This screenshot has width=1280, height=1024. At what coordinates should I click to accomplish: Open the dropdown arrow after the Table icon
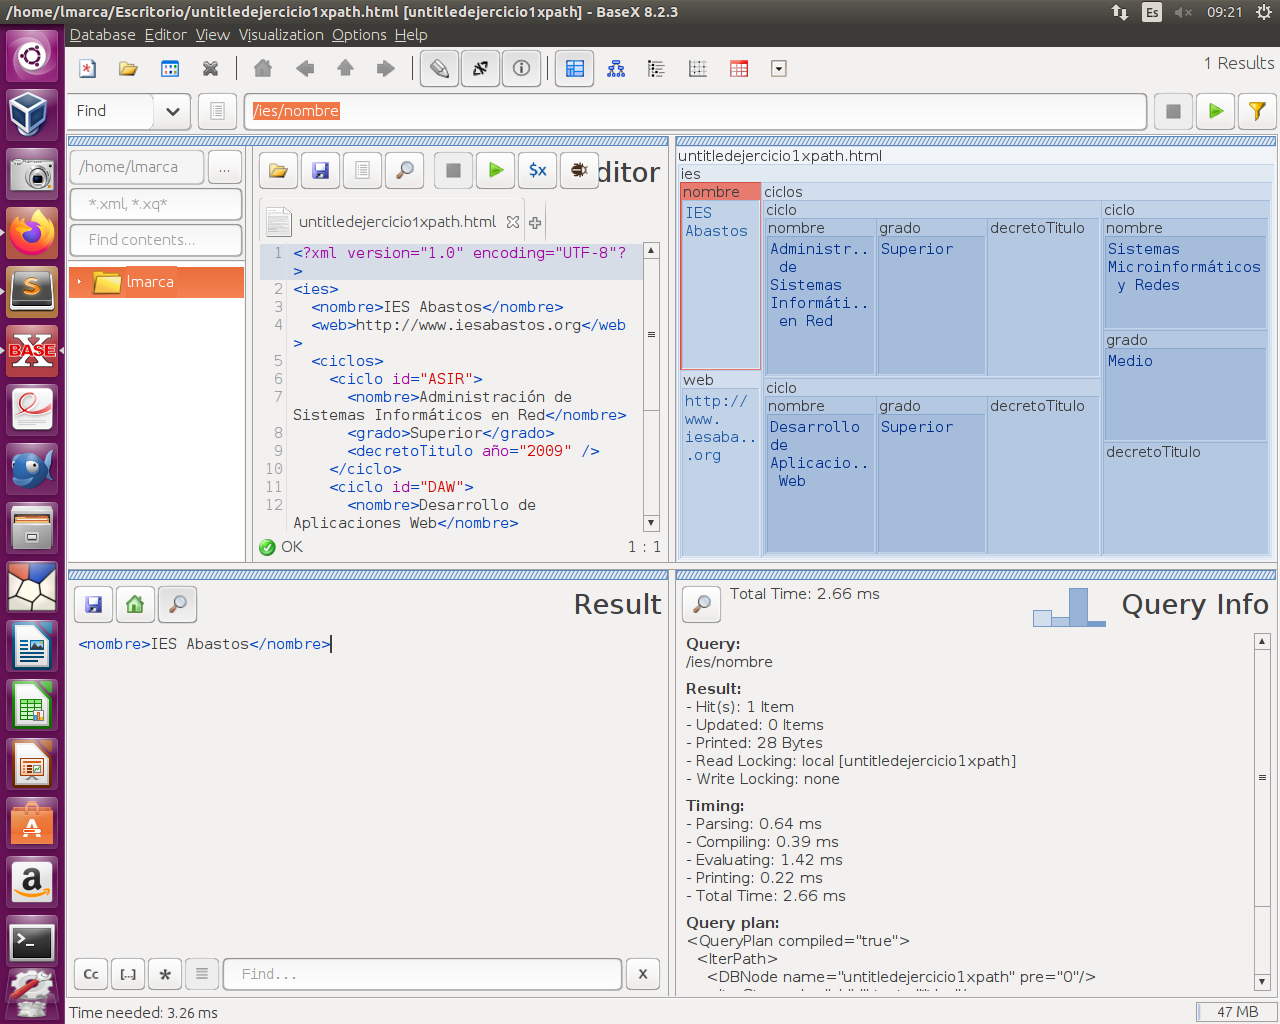point(779,69)
